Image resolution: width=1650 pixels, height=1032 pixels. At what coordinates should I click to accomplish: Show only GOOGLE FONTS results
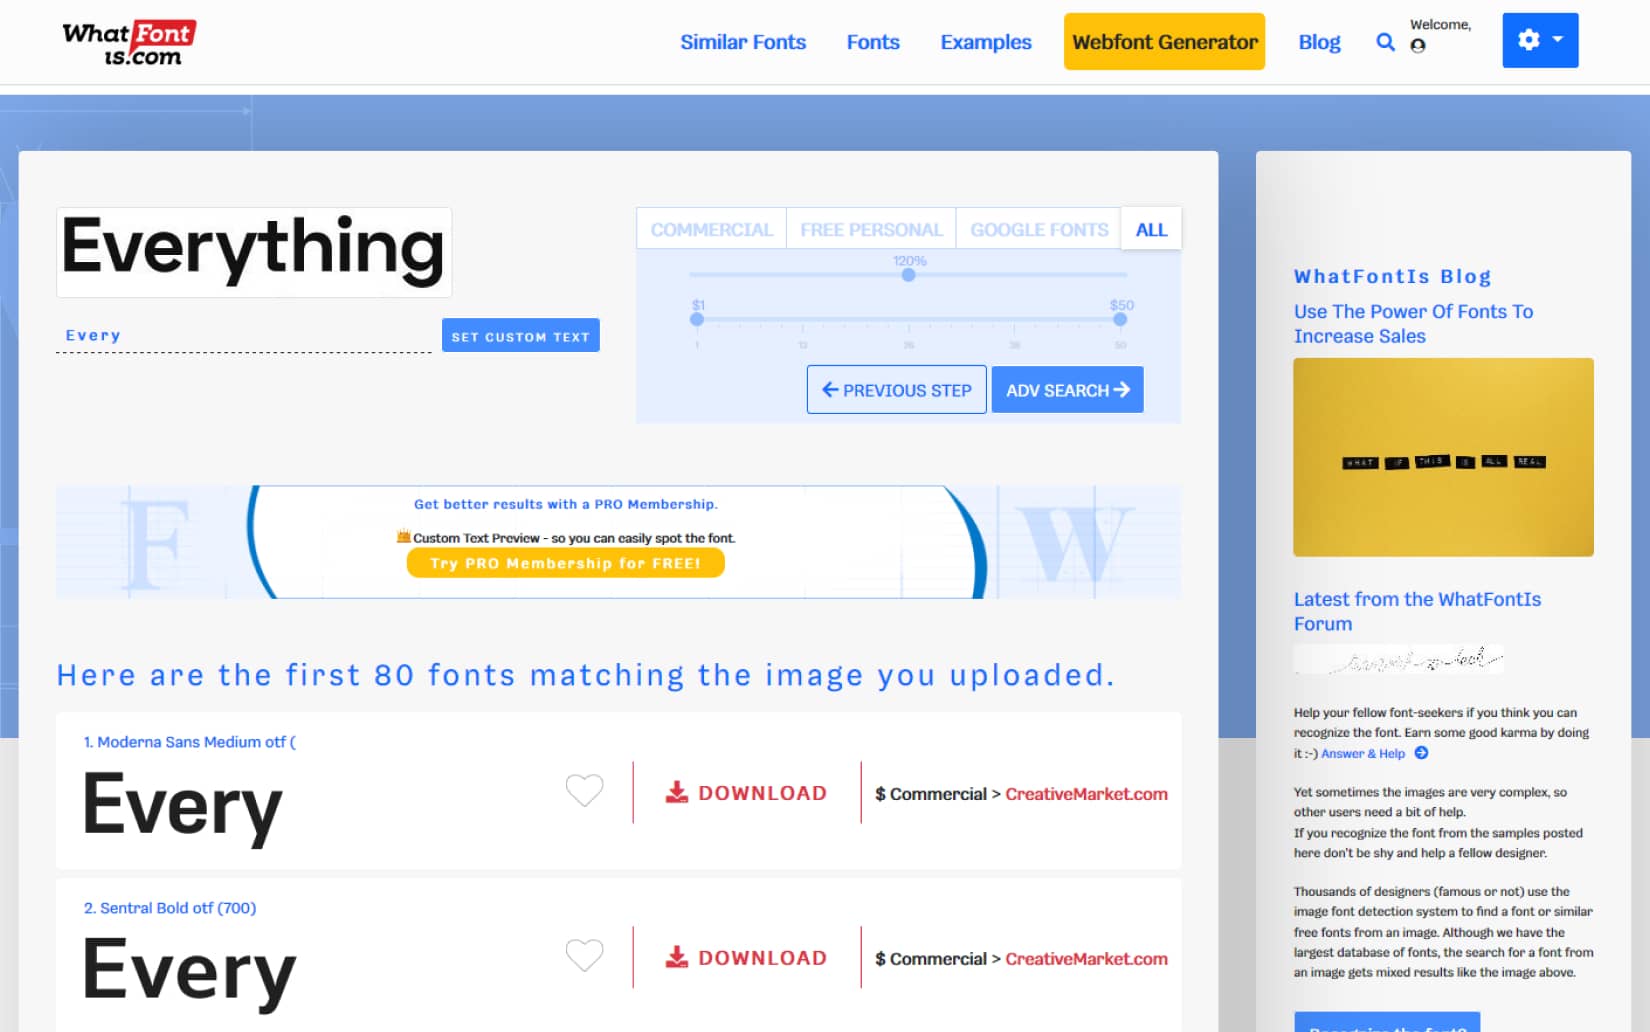pos(1038,228)
